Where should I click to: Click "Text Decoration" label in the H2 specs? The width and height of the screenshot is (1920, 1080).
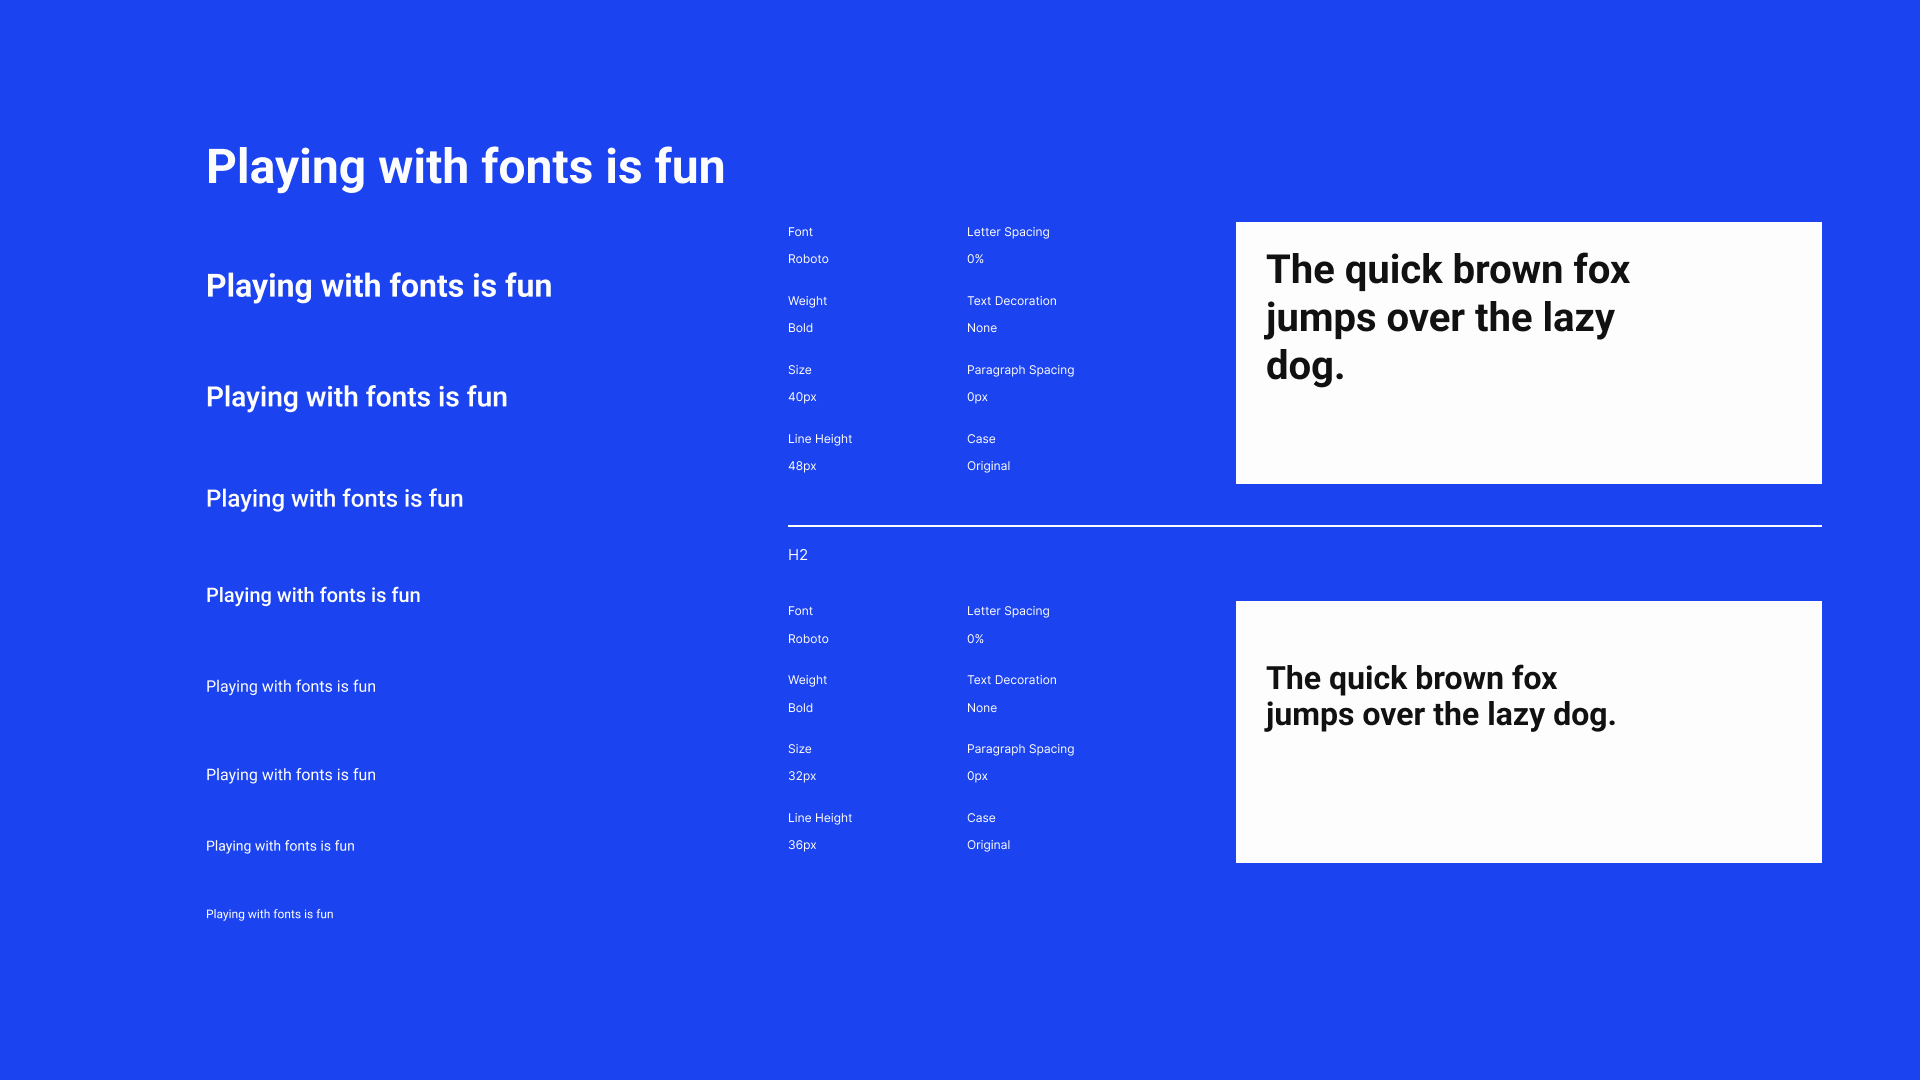pyautogui.click(x=1011, y=680)
